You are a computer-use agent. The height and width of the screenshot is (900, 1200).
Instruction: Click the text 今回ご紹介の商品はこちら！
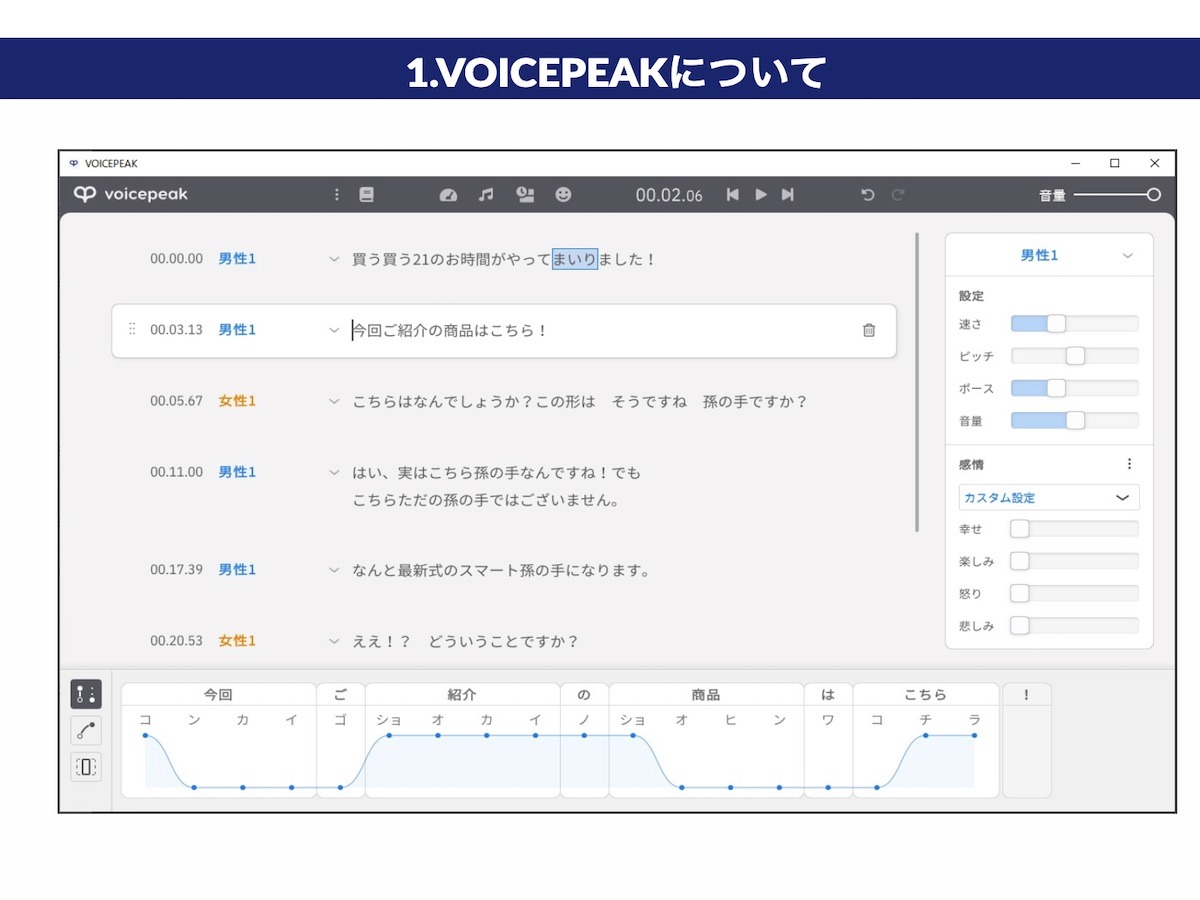[450, 330]
